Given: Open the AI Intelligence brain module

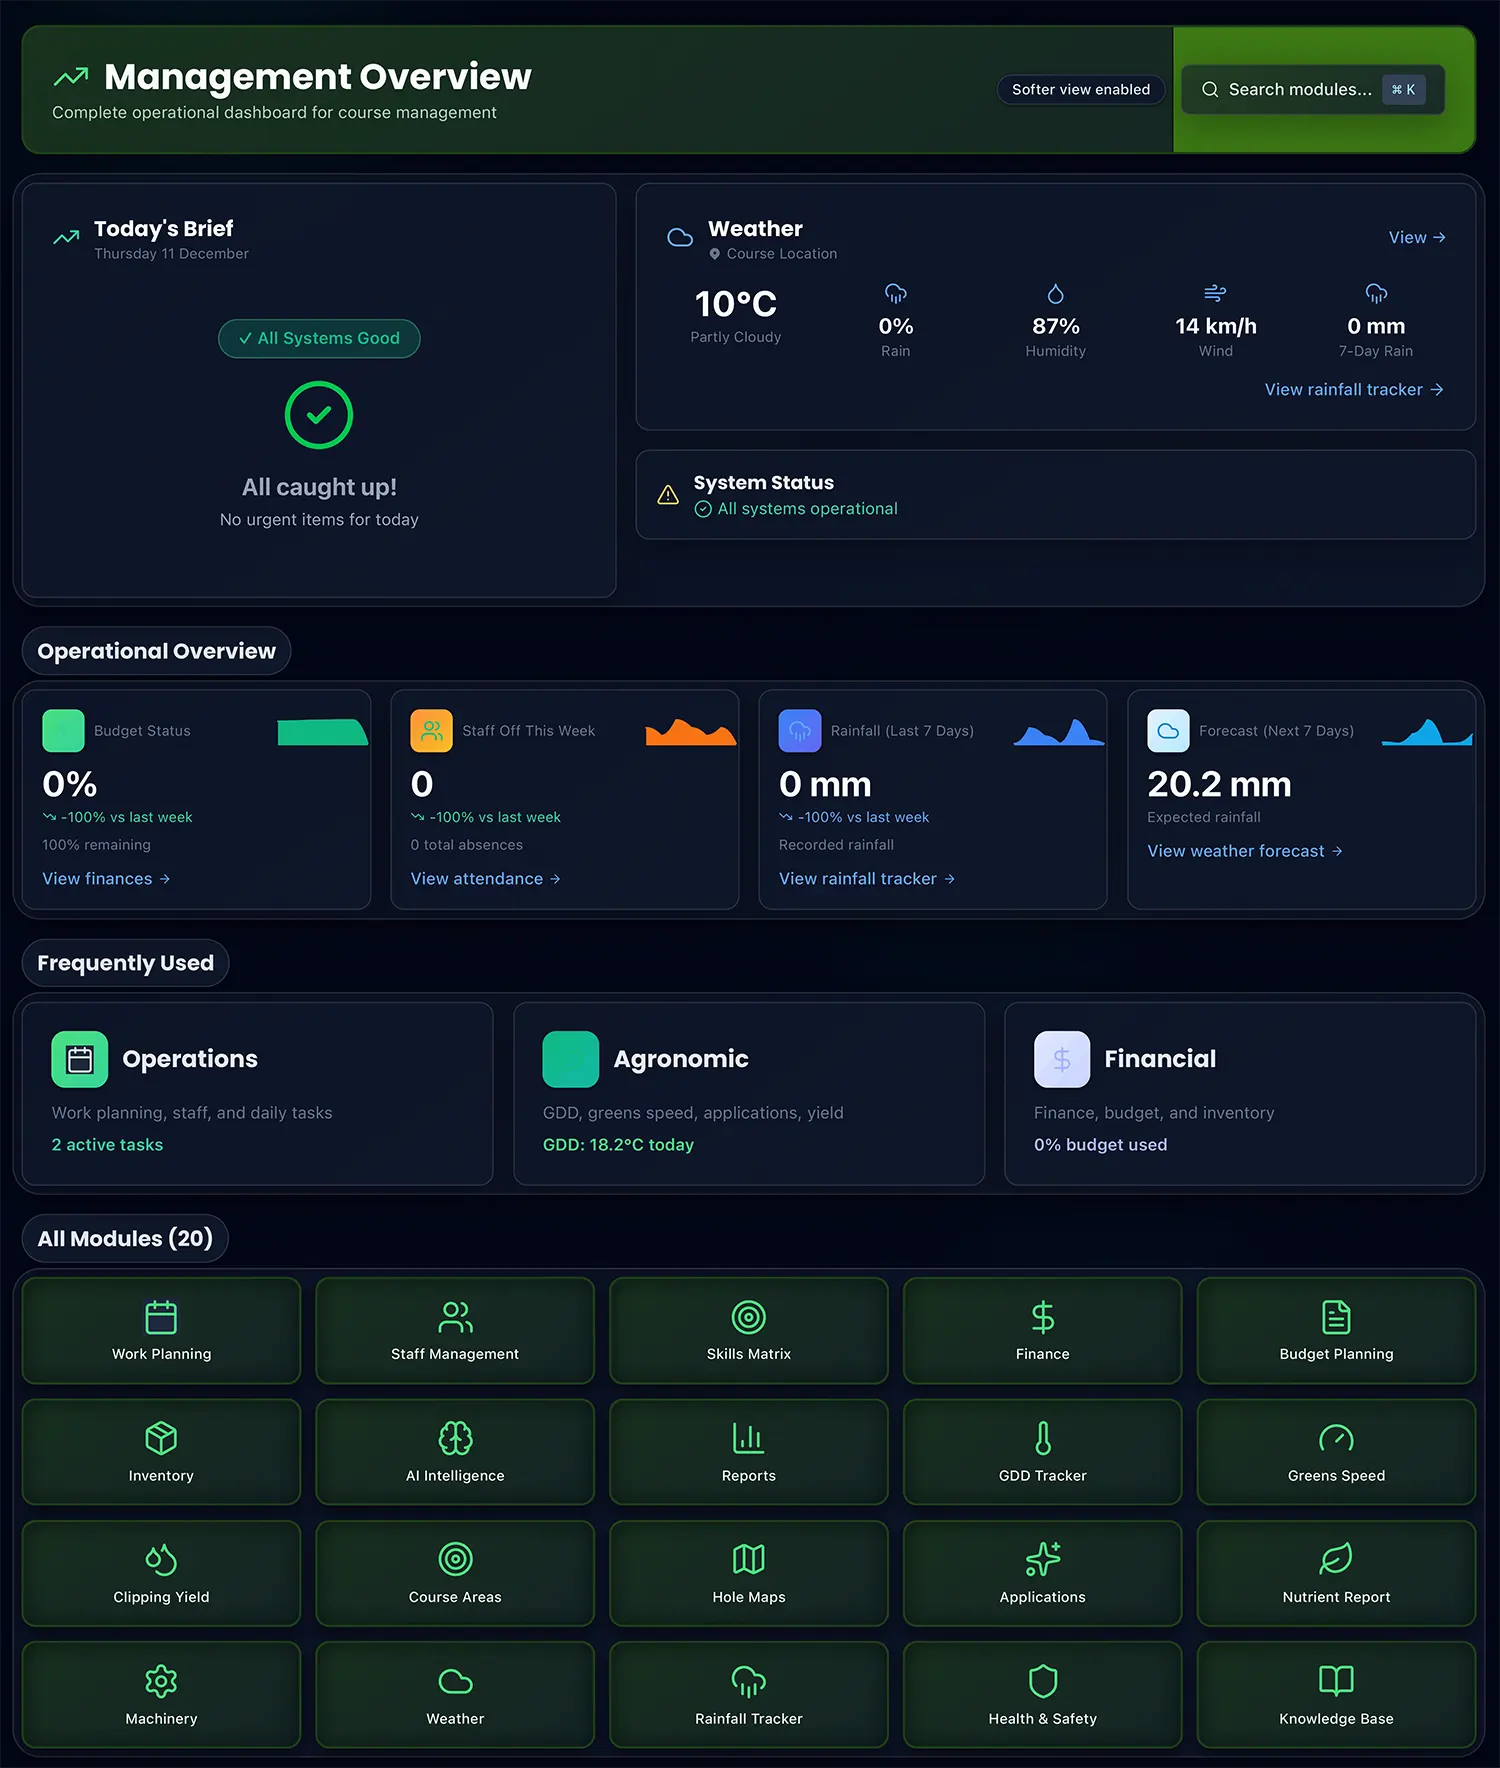Looking at the screenshot, I should [x=455, y=1452].
